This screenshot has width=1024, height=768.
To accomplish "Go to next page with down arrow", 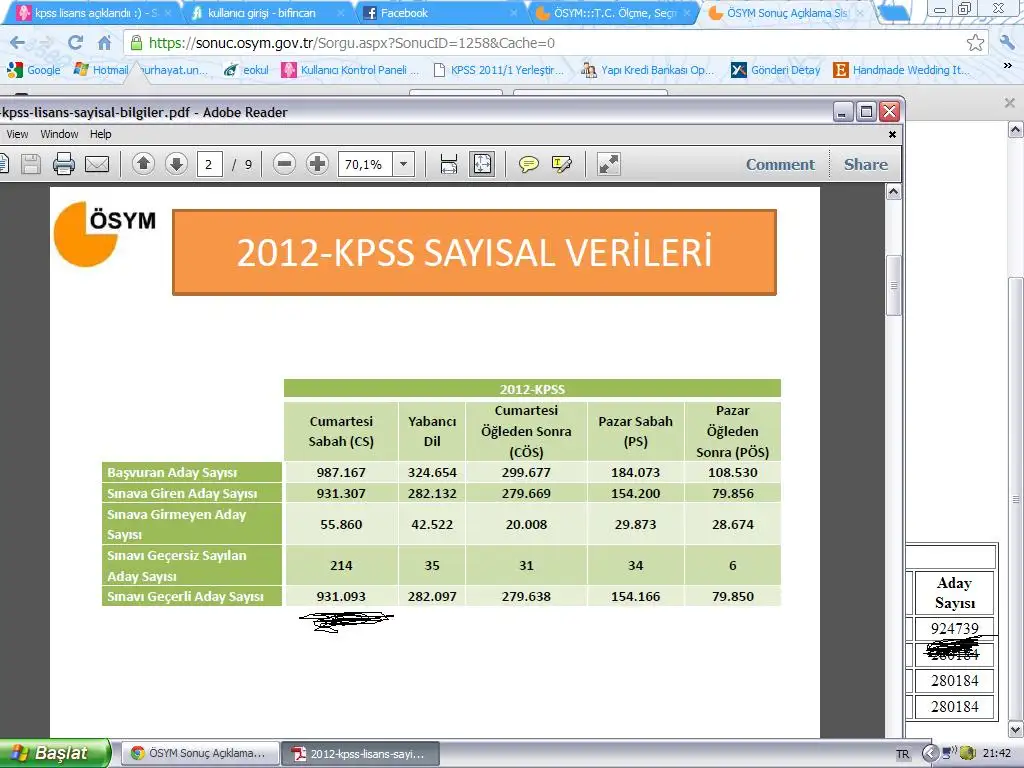I will [x=176, y=164].
